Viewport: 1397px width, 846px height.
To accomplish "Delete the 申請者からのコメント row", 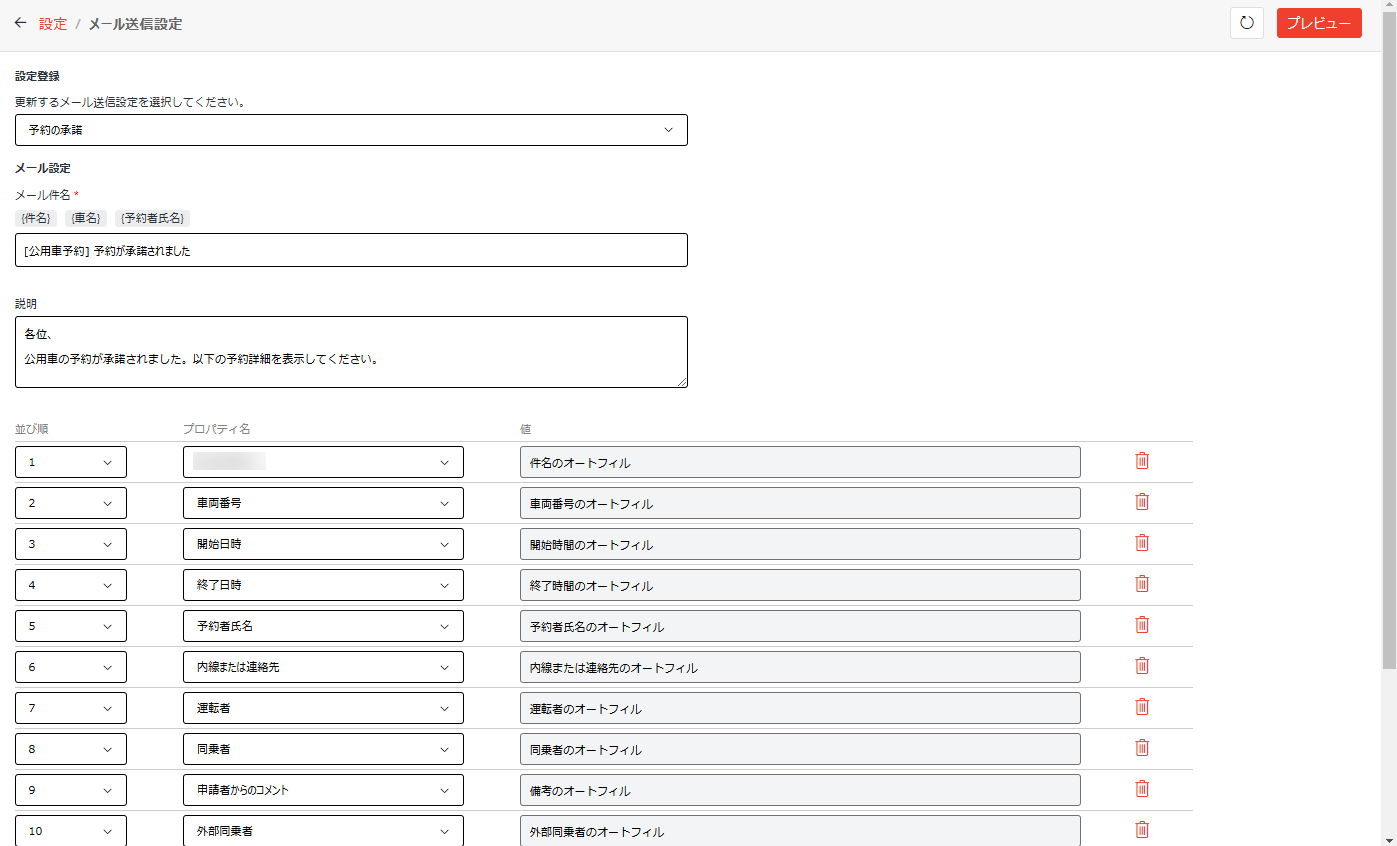I will (1142, 789).
